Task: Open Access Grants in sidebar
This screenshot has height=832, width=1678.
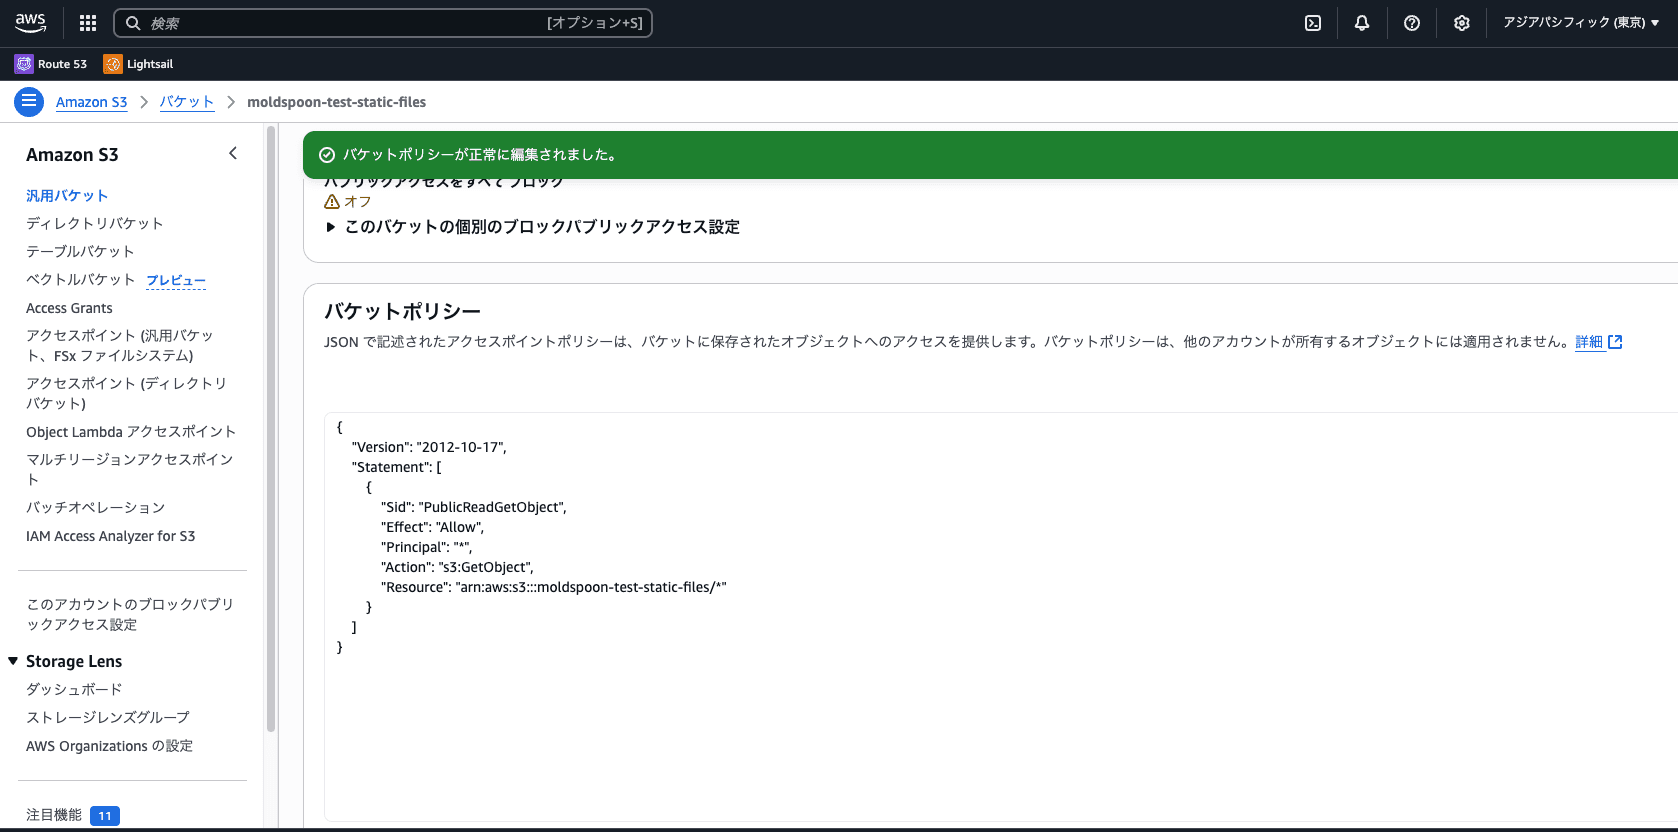Action: click(x=69, y=308)
